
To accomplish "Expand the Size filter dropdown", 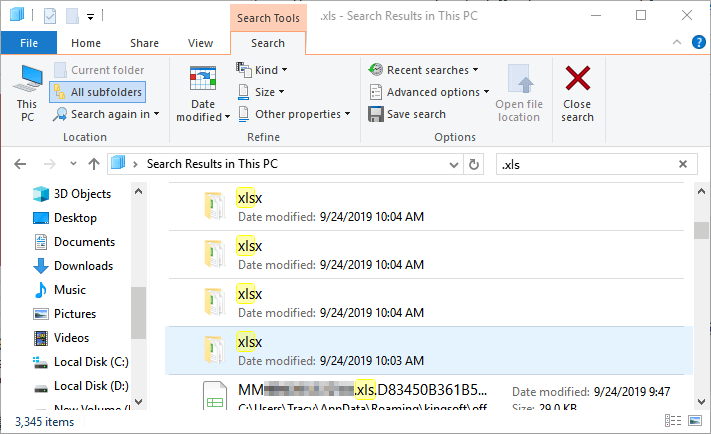I will pos(262,92).
